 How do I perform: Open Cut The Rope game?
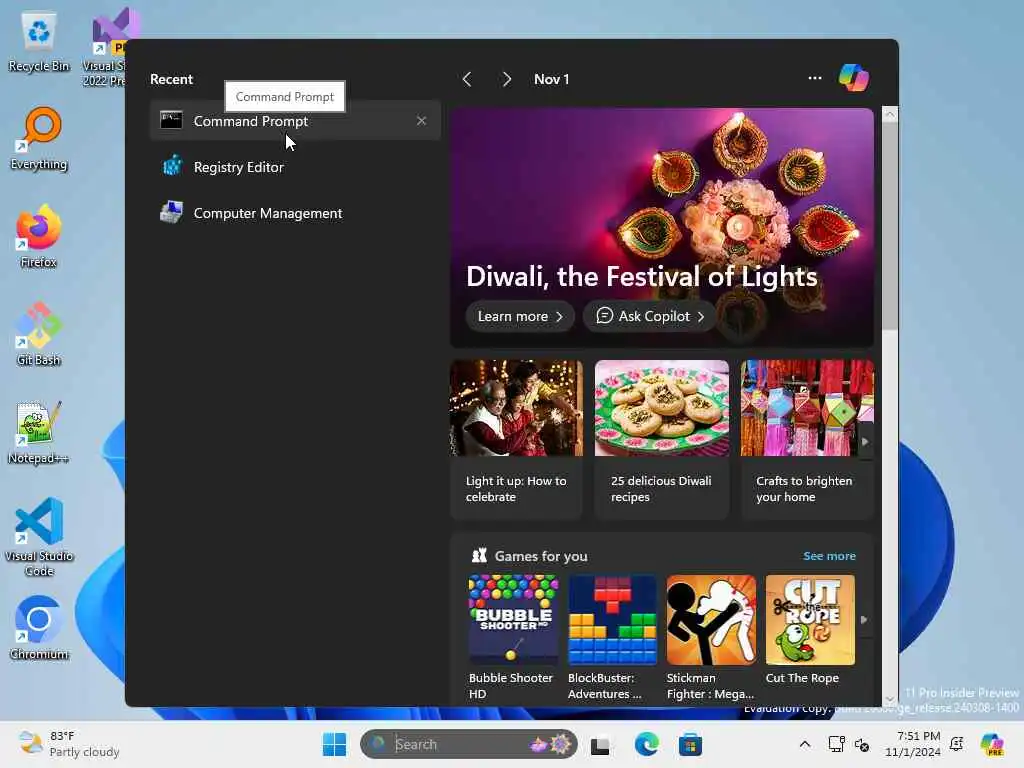click(810, 631)
